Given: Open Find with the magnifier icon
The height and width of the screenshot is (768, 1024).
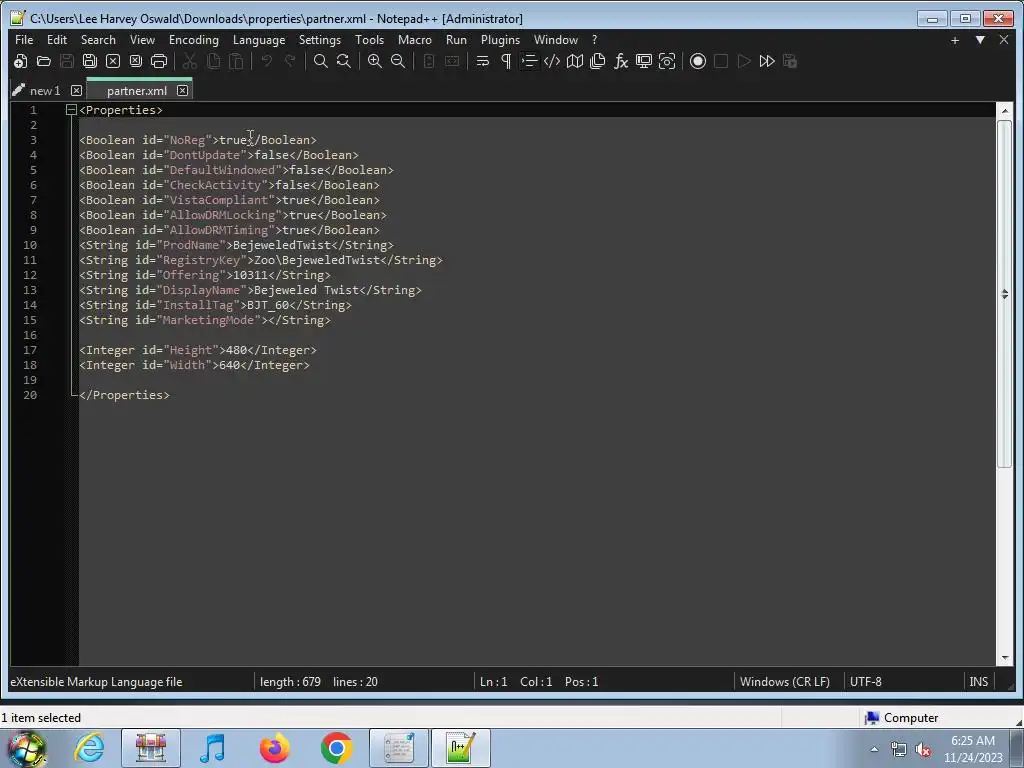Looking at the screenshot, I should pyautogui.click(x=321, y=61).
